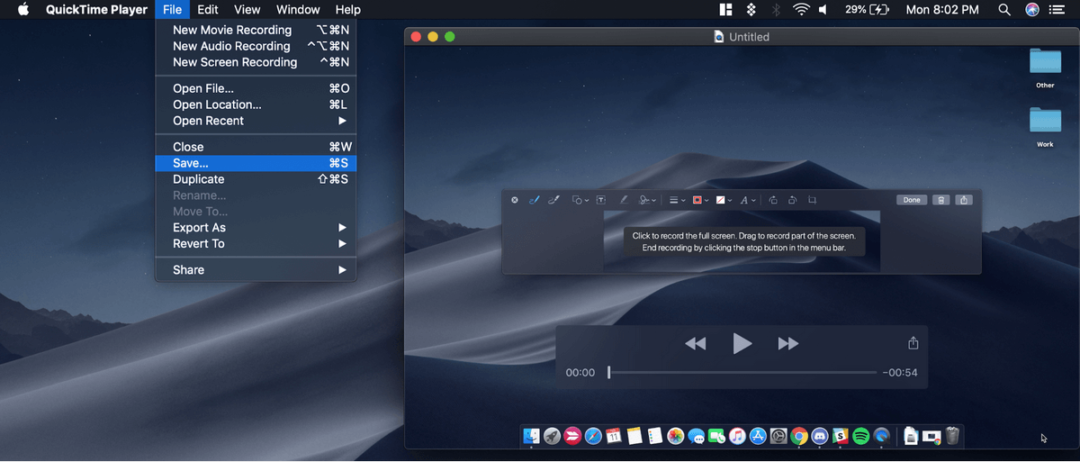Open the View menu

(247, 10)
